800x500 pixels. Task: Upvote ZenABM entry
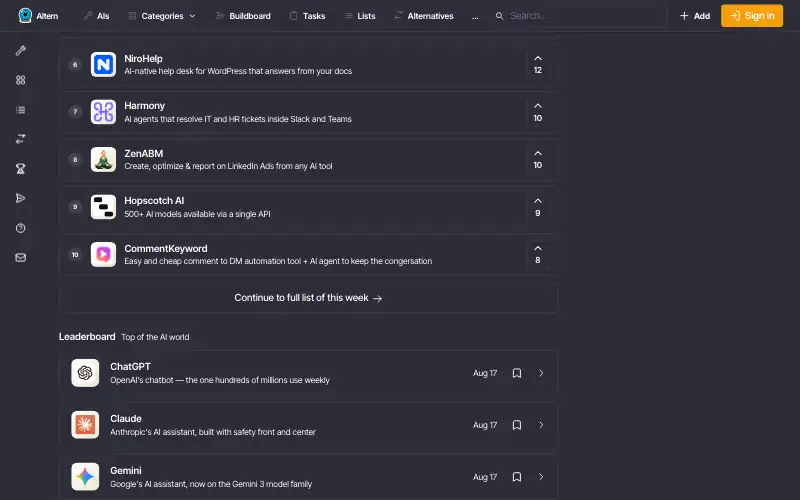(x=538, y=159)
